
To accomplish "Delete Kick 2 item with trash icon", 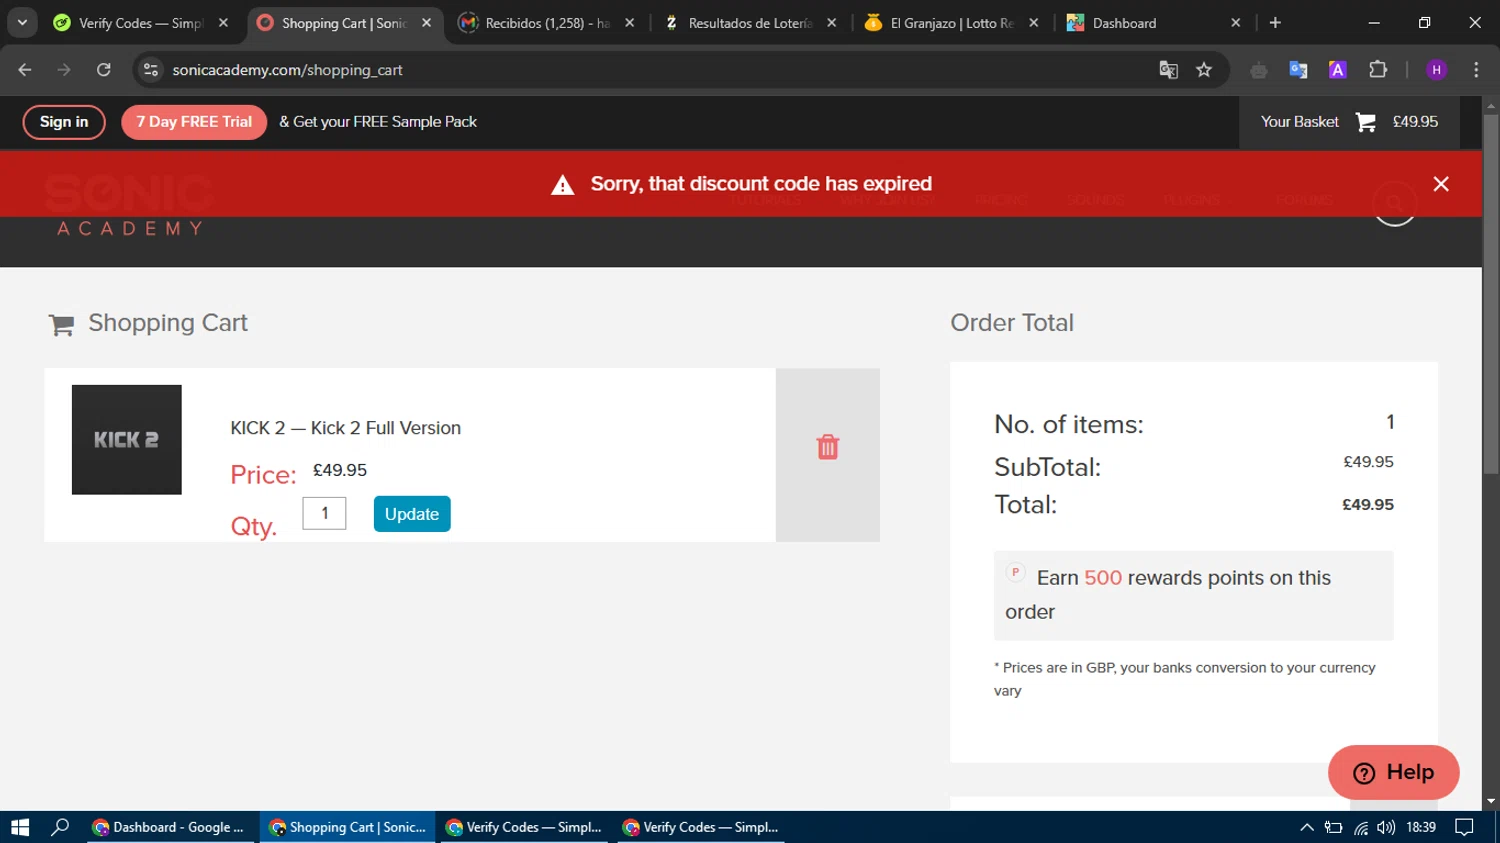I will tap(827, 447).
